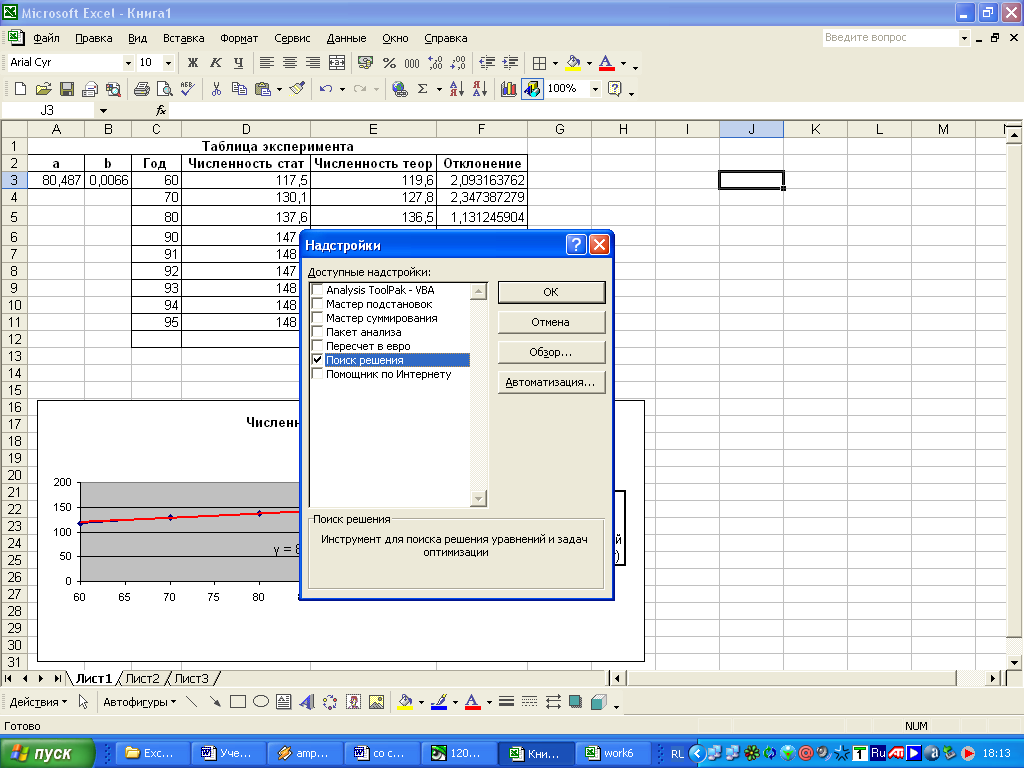Check Пересчет в евро add-in

tap(317, 345)
